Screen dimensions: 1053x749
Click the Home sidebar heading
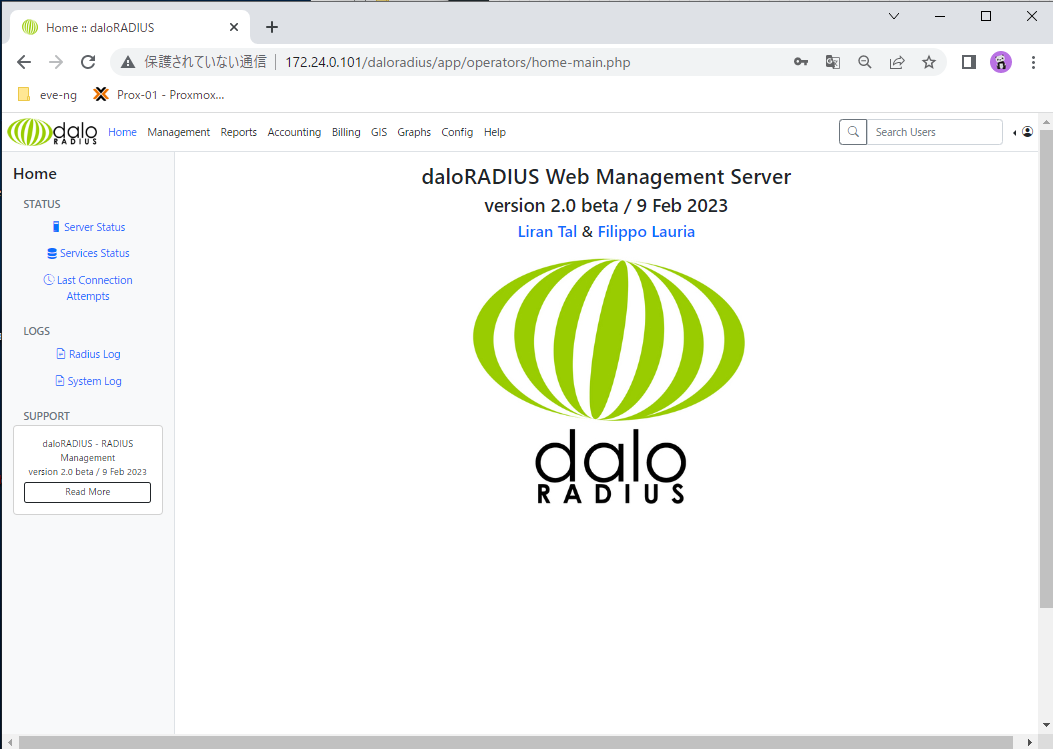pyautogui.click(x=35, y=174)
